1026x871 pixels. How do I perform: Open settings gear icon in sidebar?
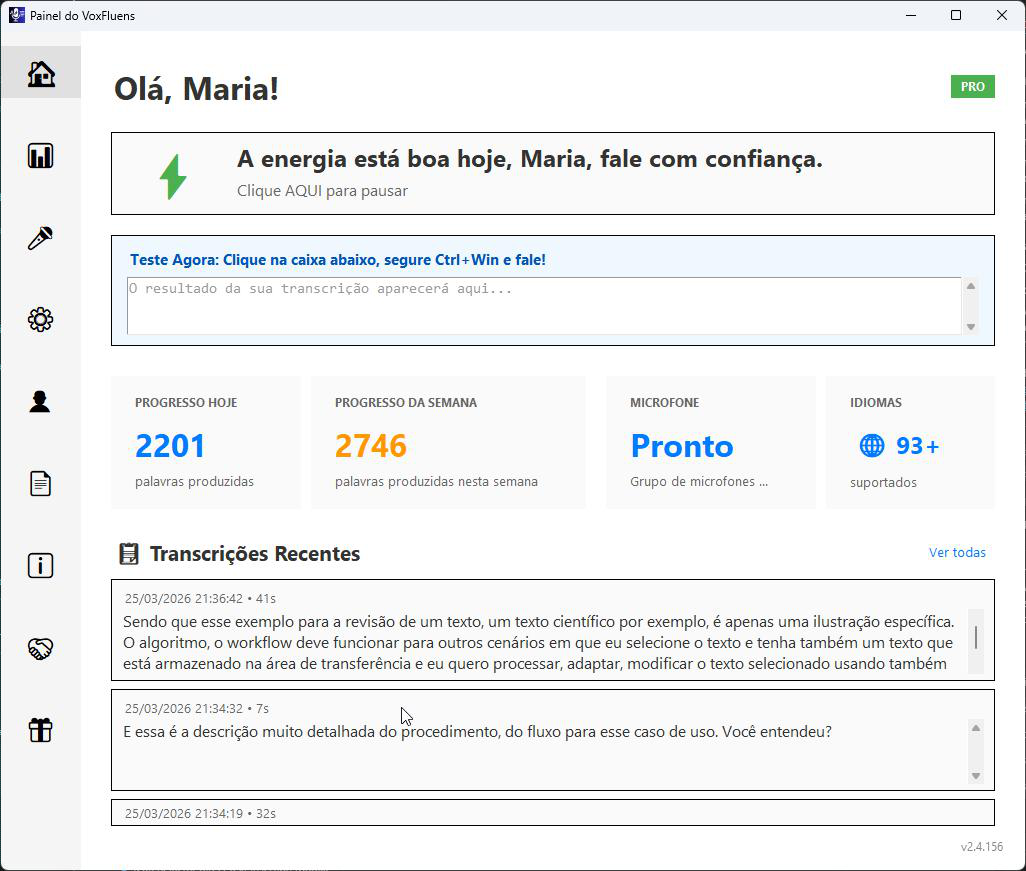coord(41,320)
